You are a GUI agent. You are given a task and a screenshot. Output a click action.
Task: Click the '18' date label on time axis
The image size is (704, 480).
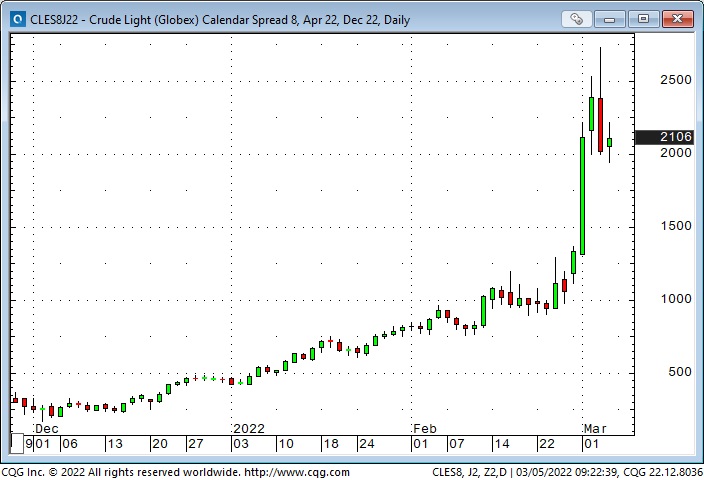click(x=330, y=444)
